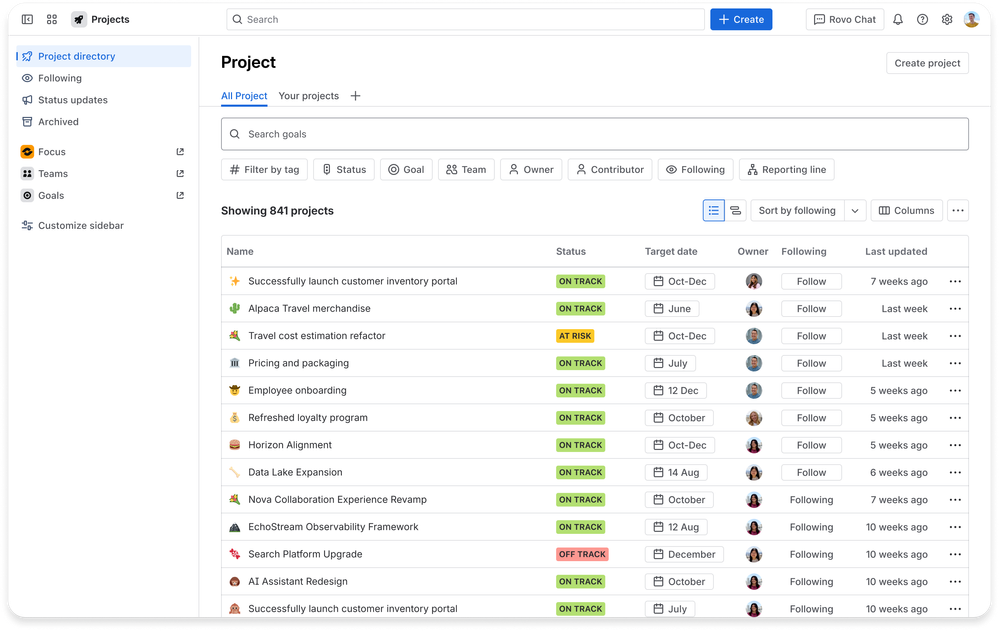Image resolution: width=999 pixels, height=631 pixels.
Task: Follow the Employee onboarding project
Action: 811,391
